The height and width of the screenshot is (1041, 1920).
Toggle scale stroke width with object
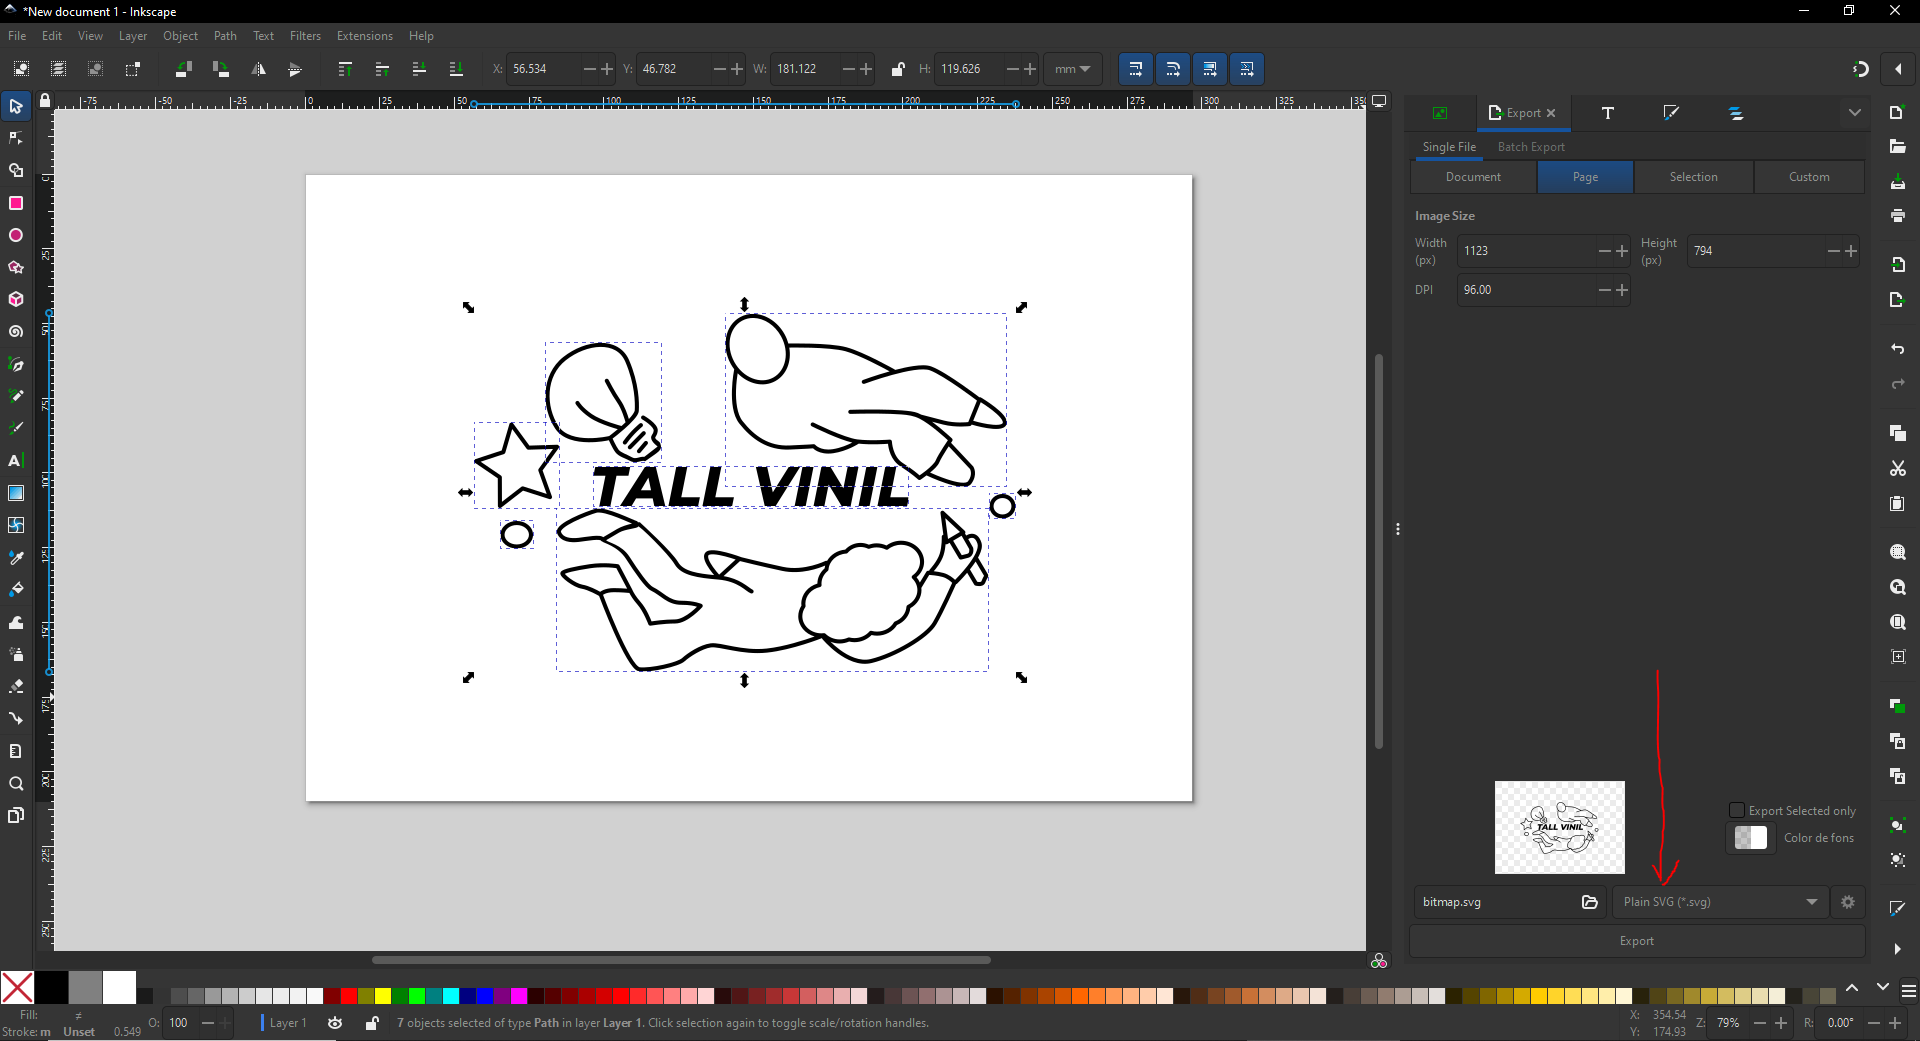point(1135,69)
